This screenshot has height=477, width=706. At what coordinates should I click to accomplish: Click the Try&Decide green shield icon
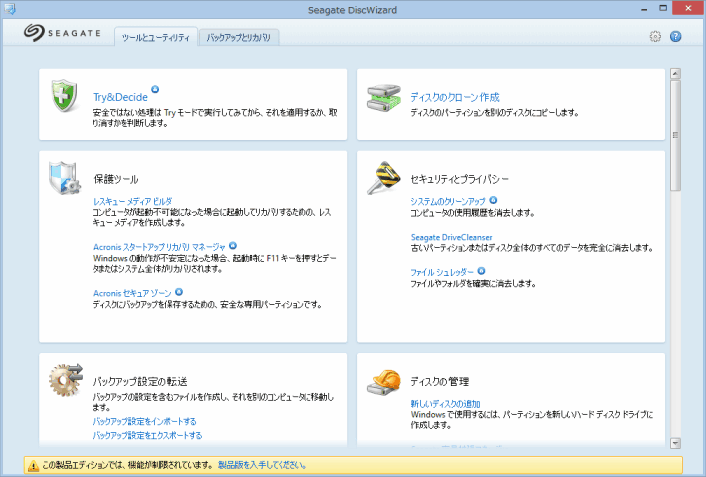coord(64,95)
